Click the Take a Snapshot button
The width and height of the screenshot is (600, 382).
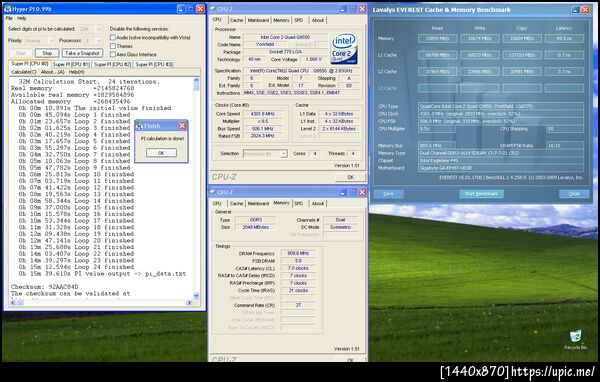pos(82,53)
